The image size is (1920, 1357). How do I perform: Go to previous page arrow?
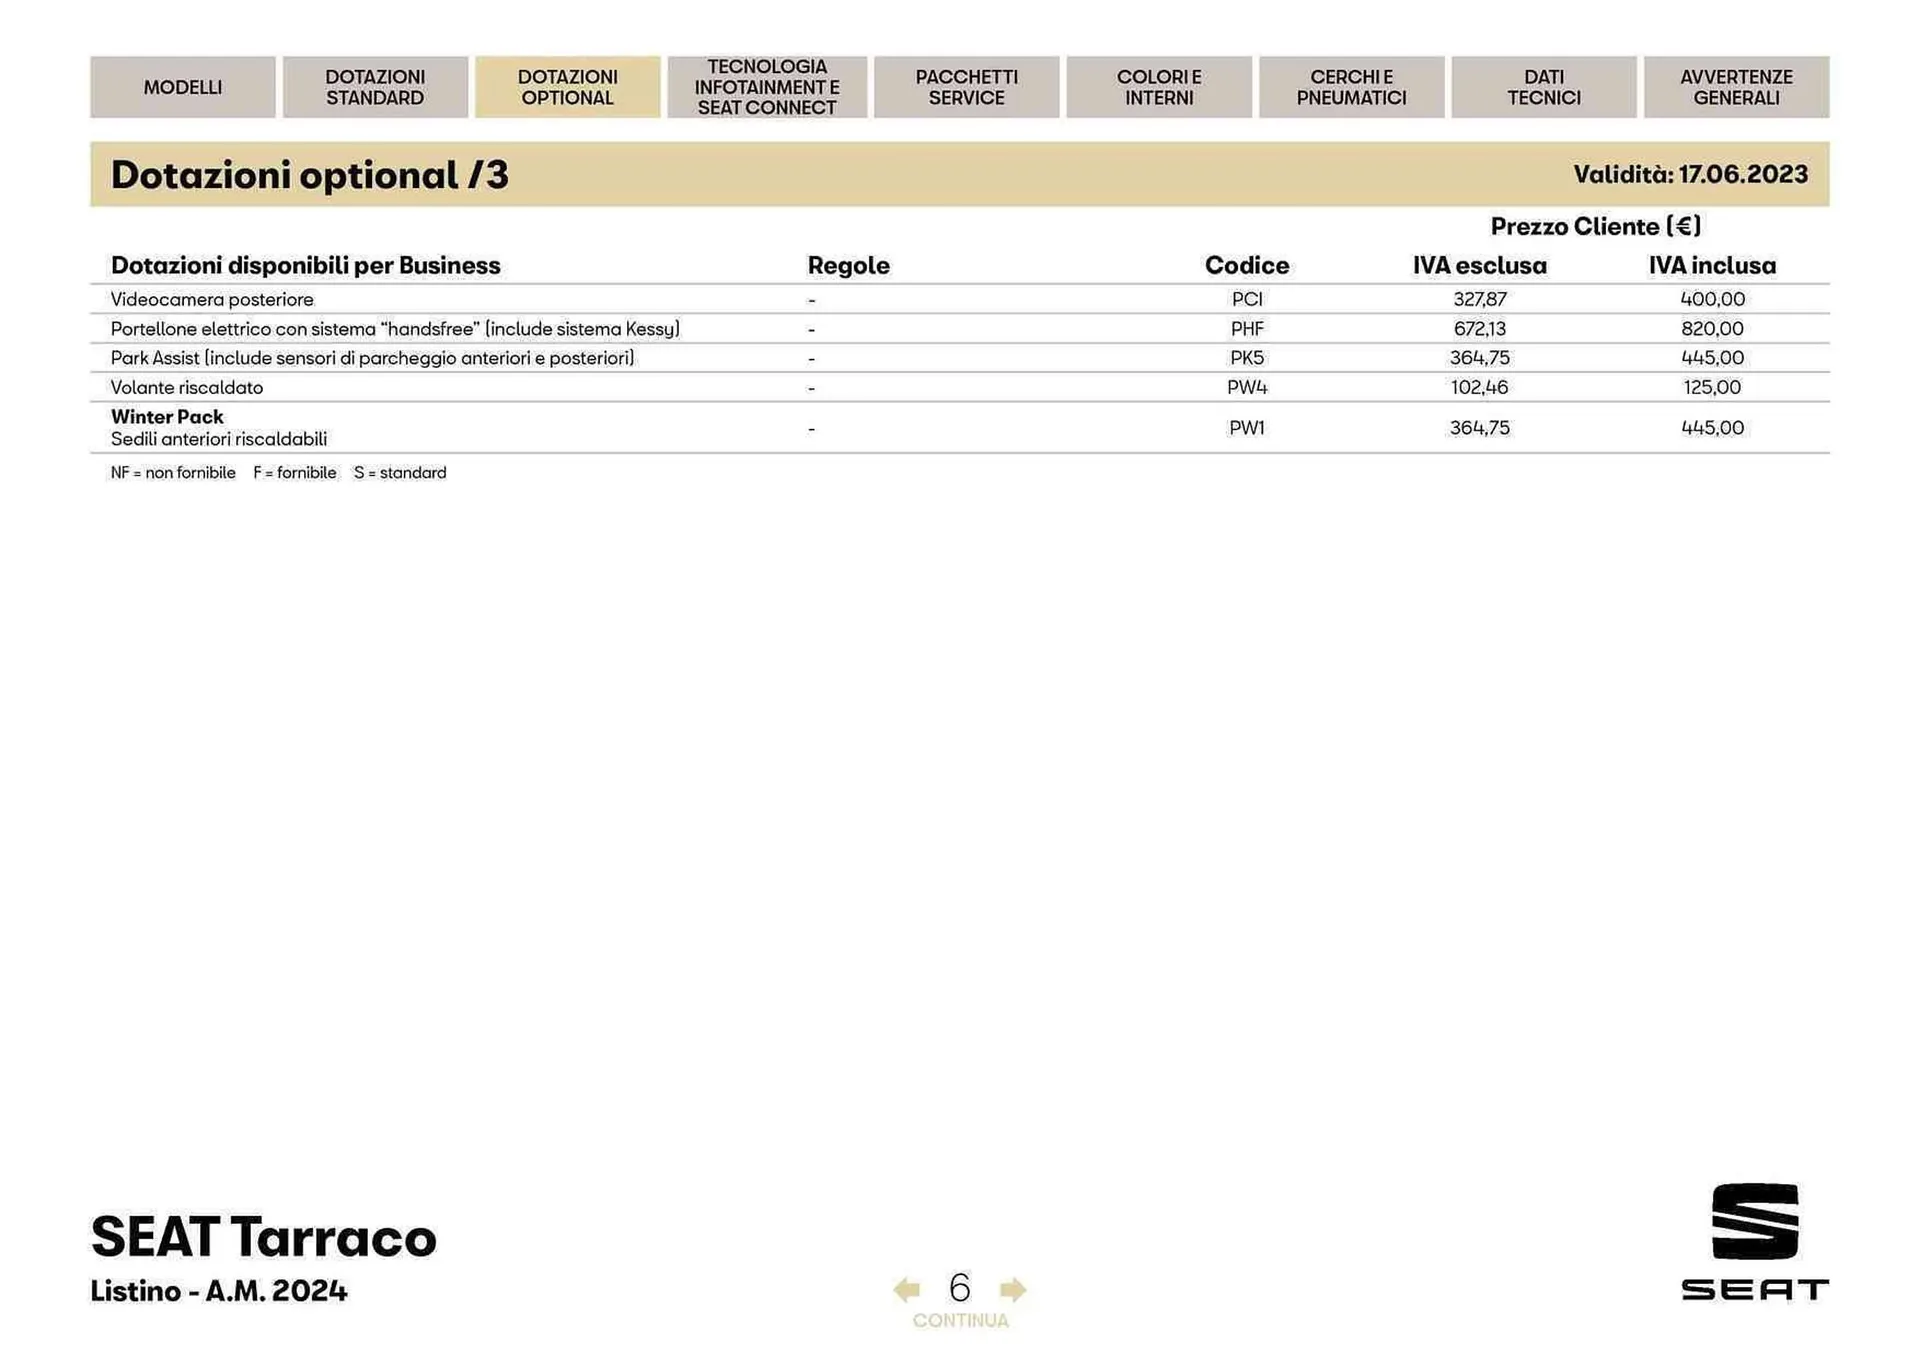point(906,1289)
